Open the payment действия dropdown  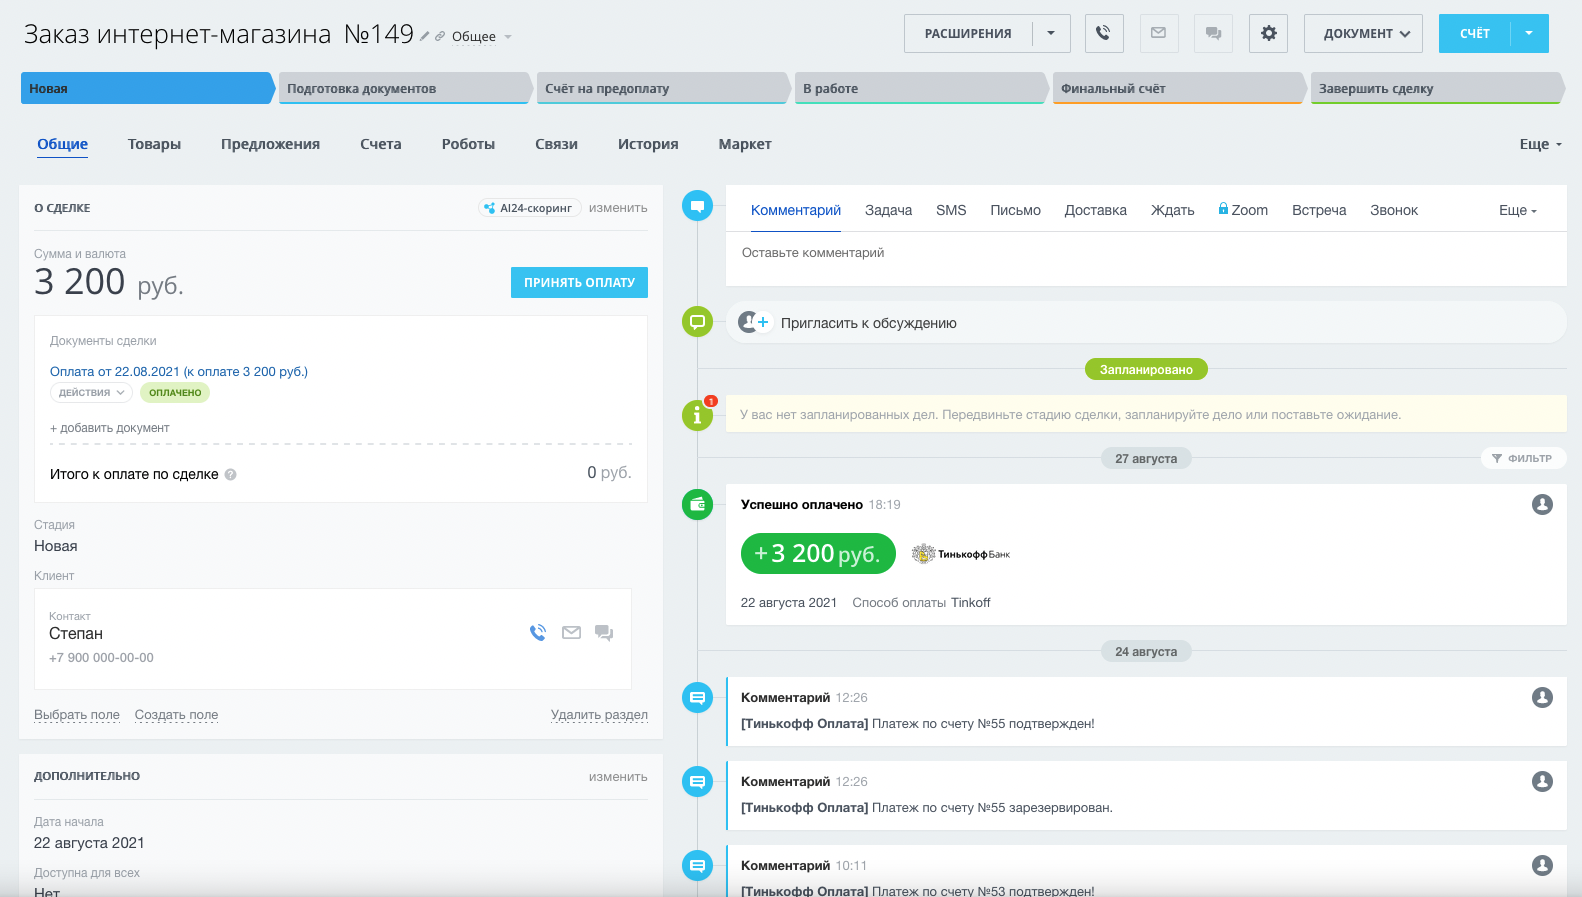pos(91,393)
